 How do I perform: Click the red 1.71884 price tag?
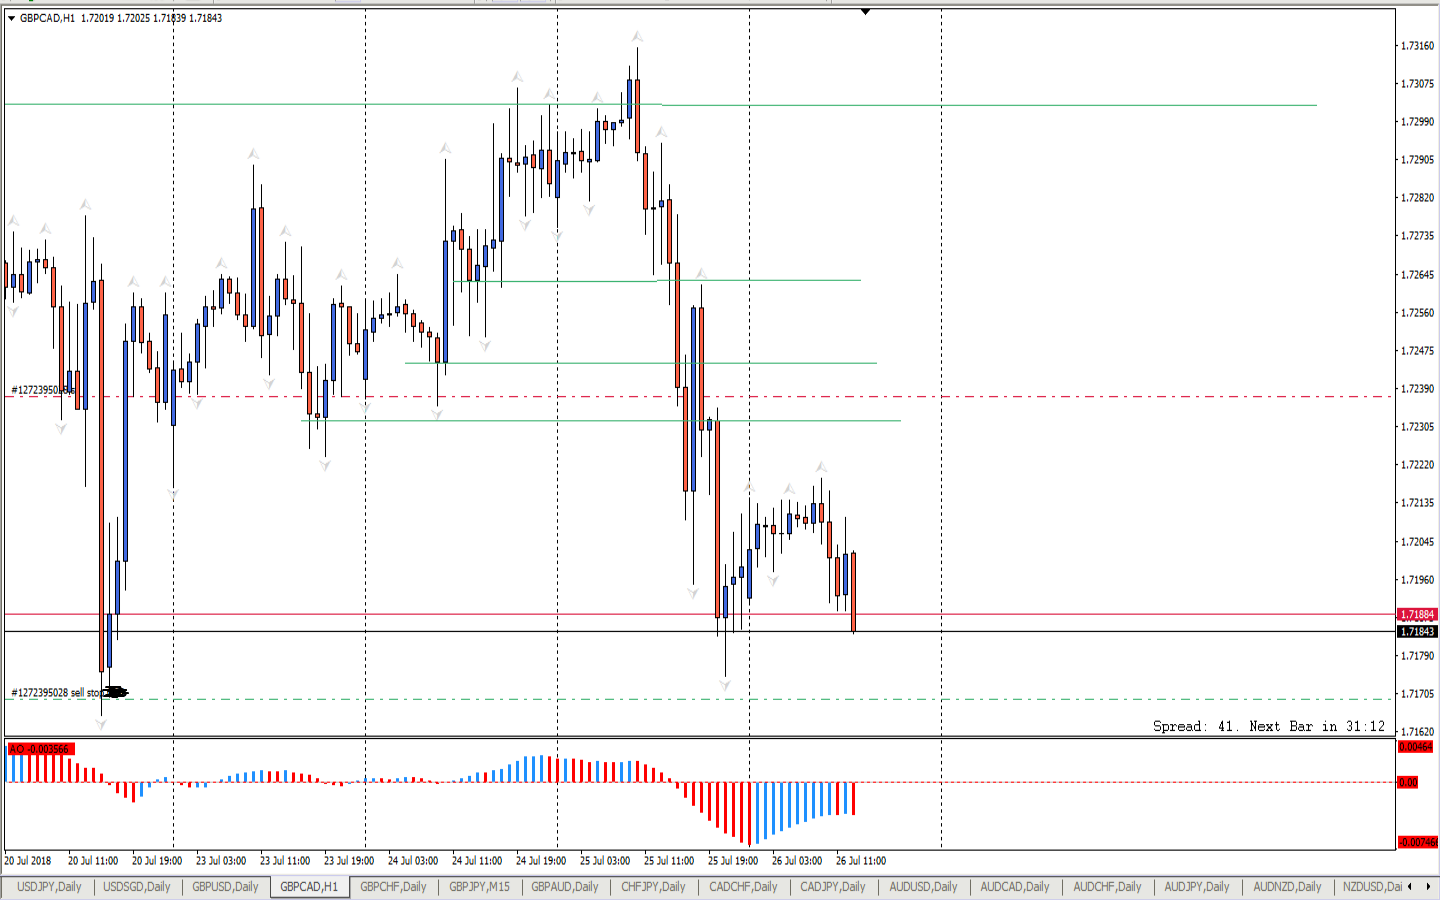[x=1417, y=615]
